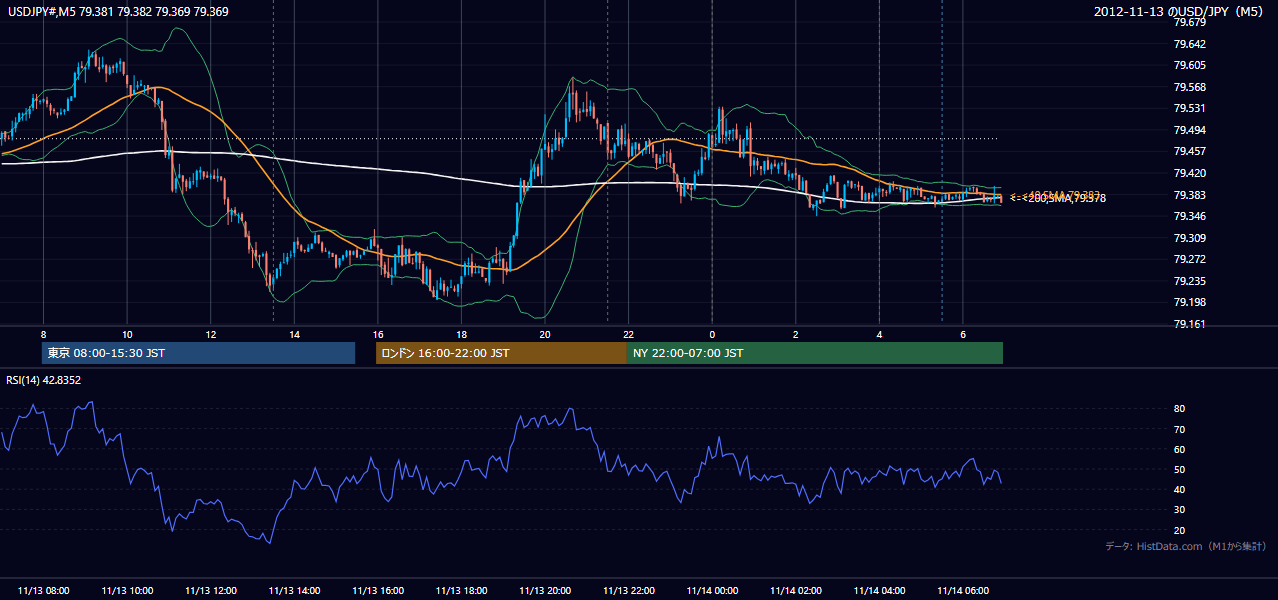Image resolution: width=1278 pixels, height=600 pixels.
Task: Click price axis label 79.531
Action: [x=1189, y=108]
